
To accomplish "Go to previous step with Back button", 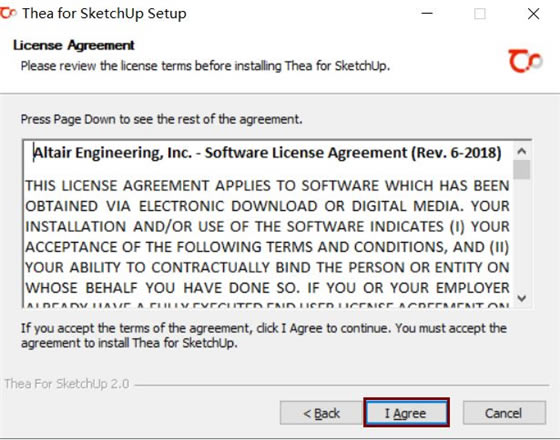I will click(321, 413).
